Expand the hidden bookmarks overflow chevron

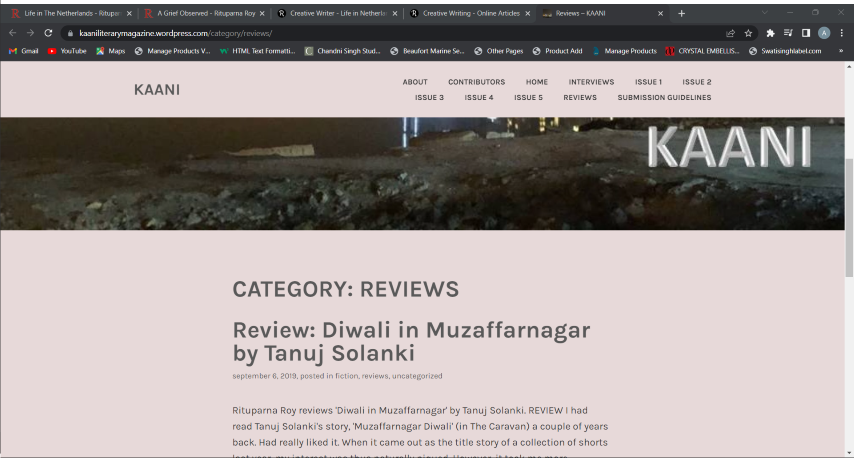(842, 51)
